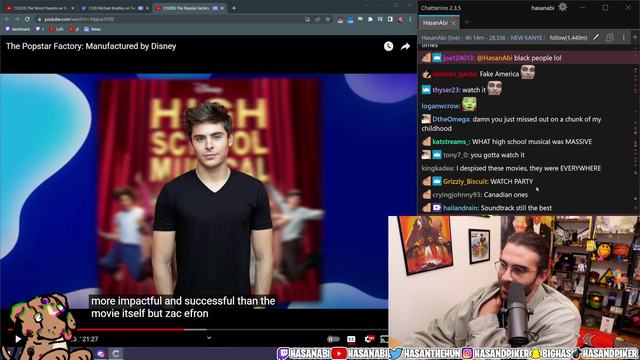This screenshot has height=360, width=640.
Task: Play the paused YouTube video
Action: (18, 339)
